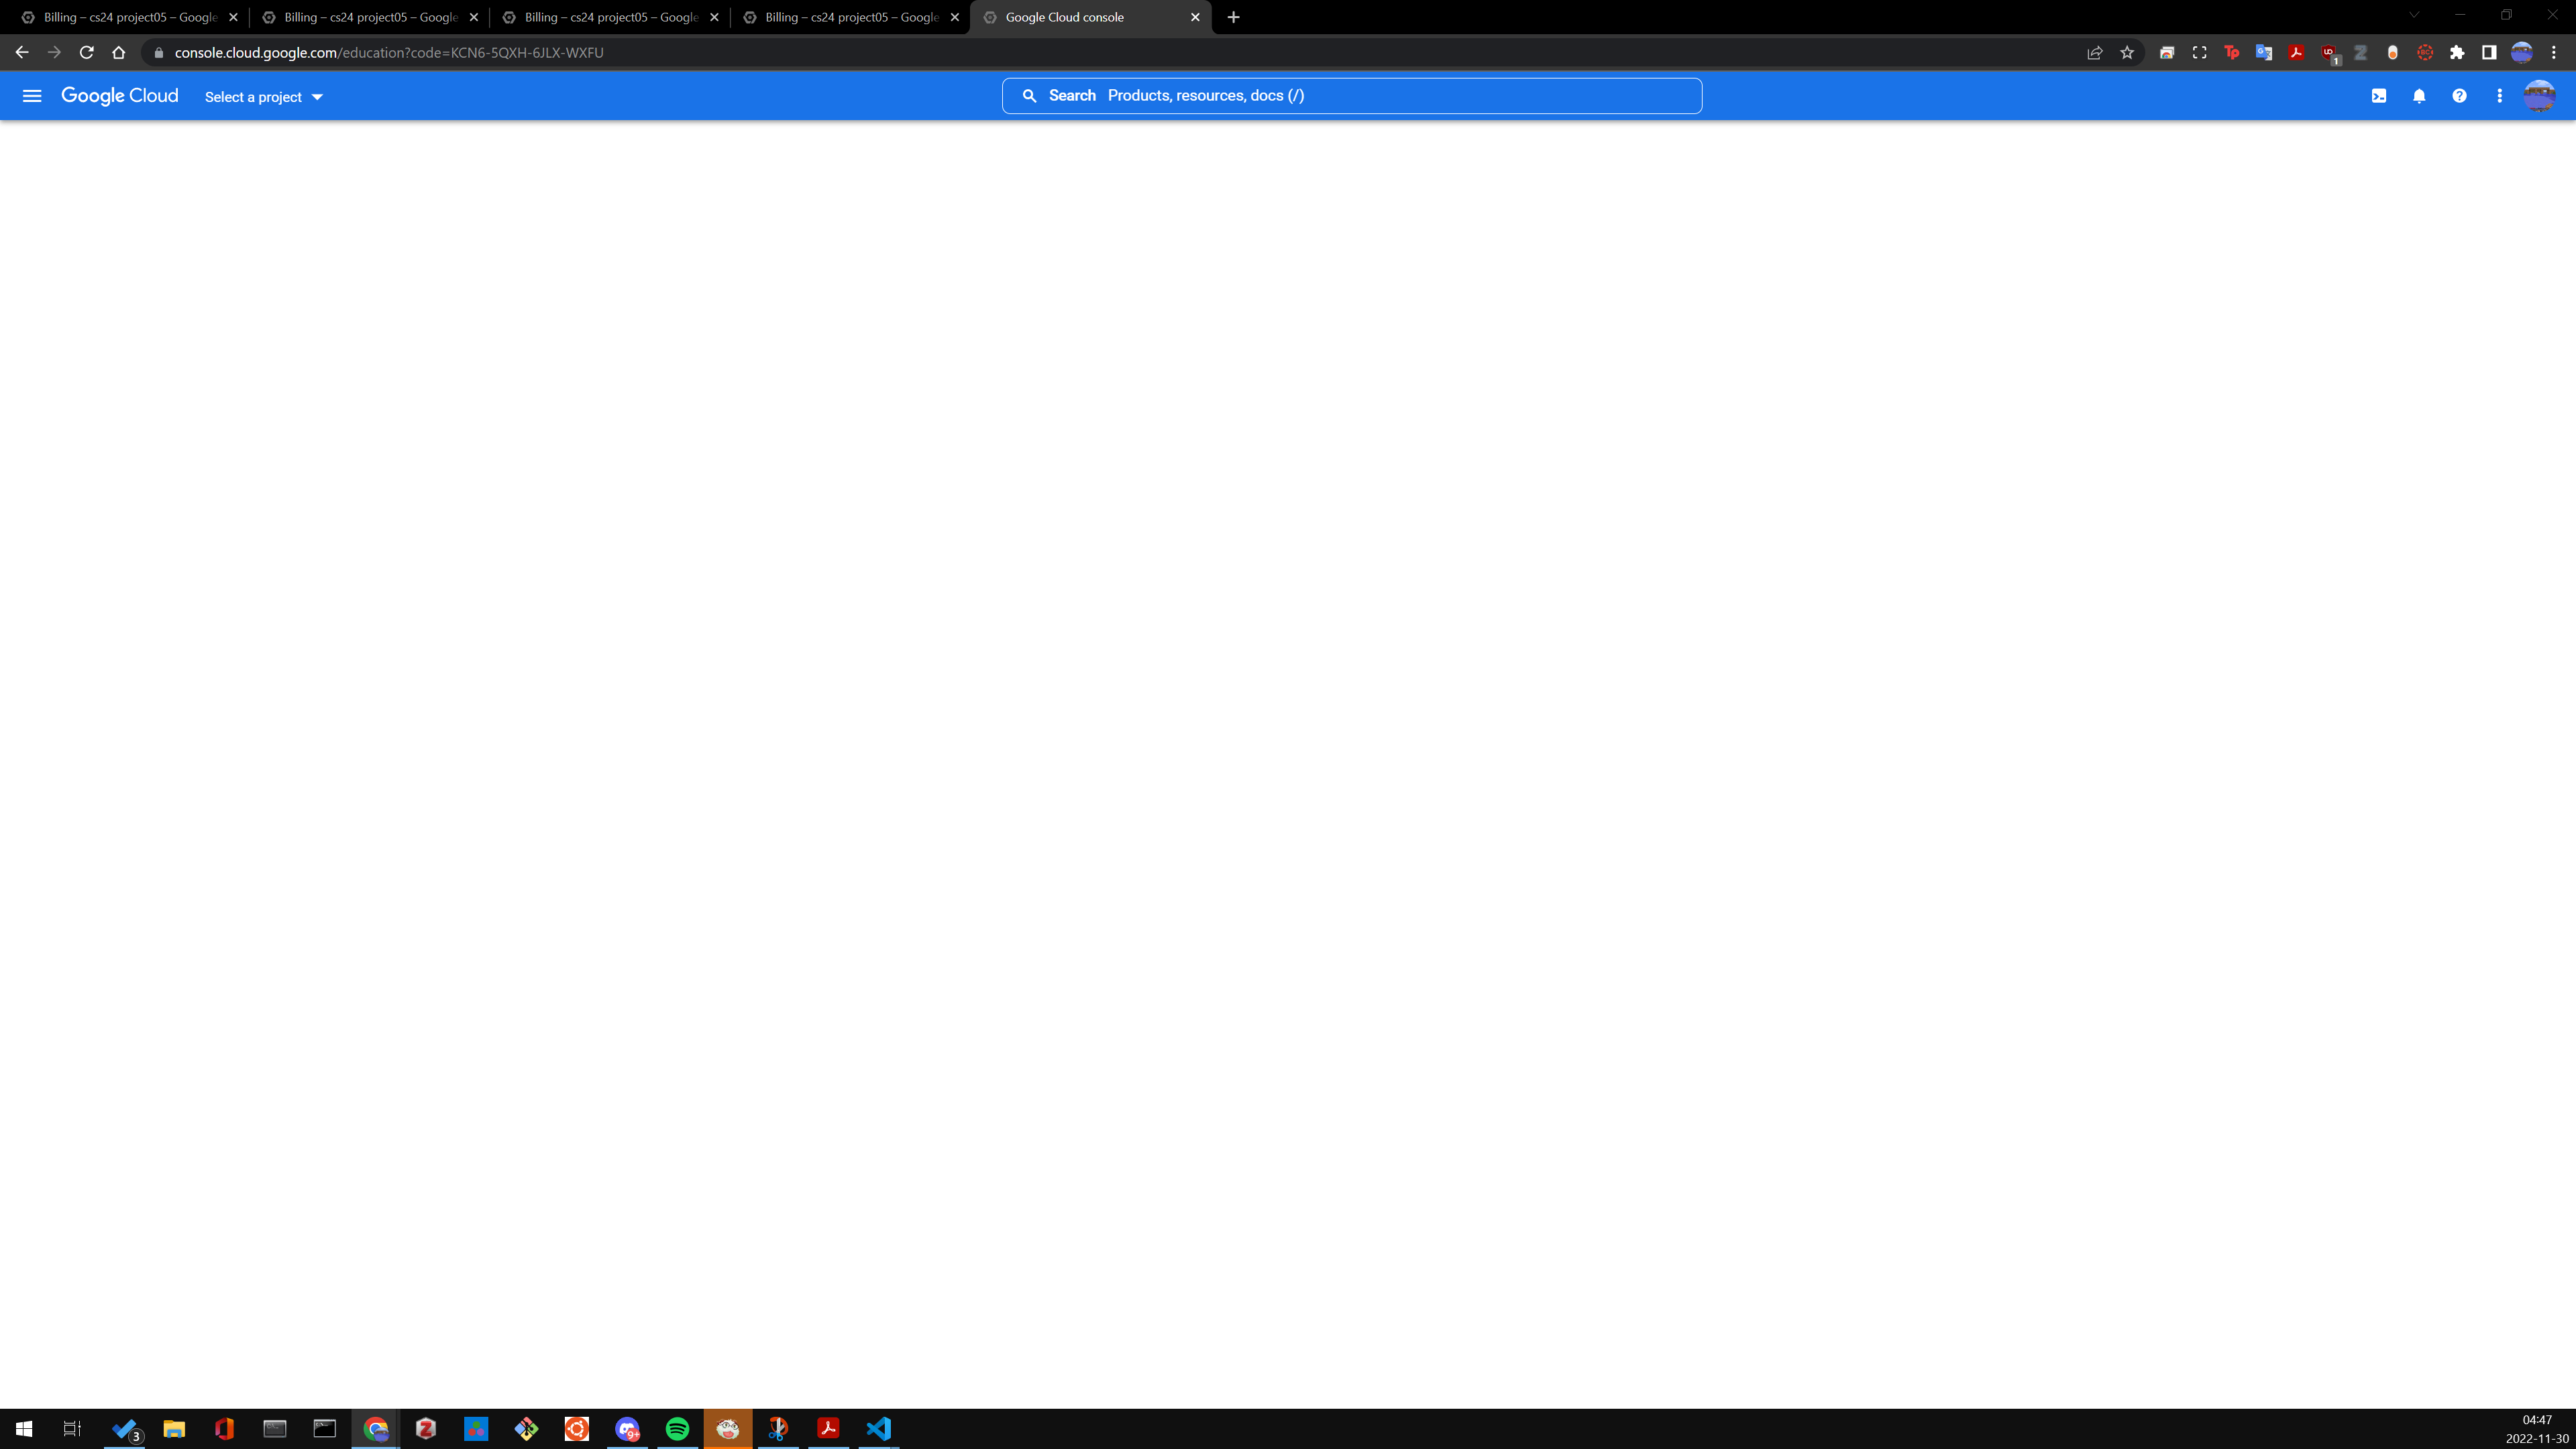Reload the current page

click(x=86, y=53)
